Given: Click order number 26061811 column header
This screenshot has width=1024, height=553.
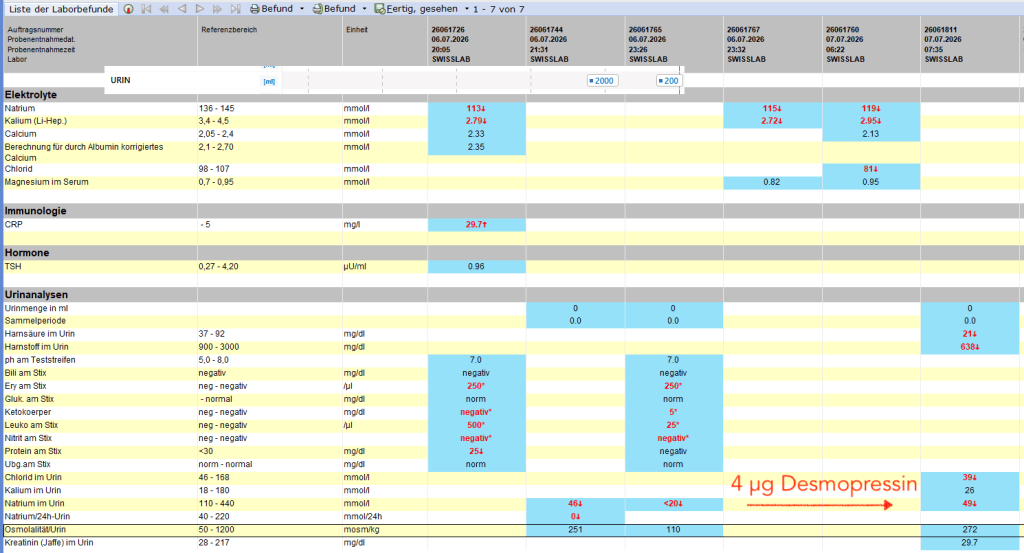Looking at the screenshot, I should click(940, 30).
